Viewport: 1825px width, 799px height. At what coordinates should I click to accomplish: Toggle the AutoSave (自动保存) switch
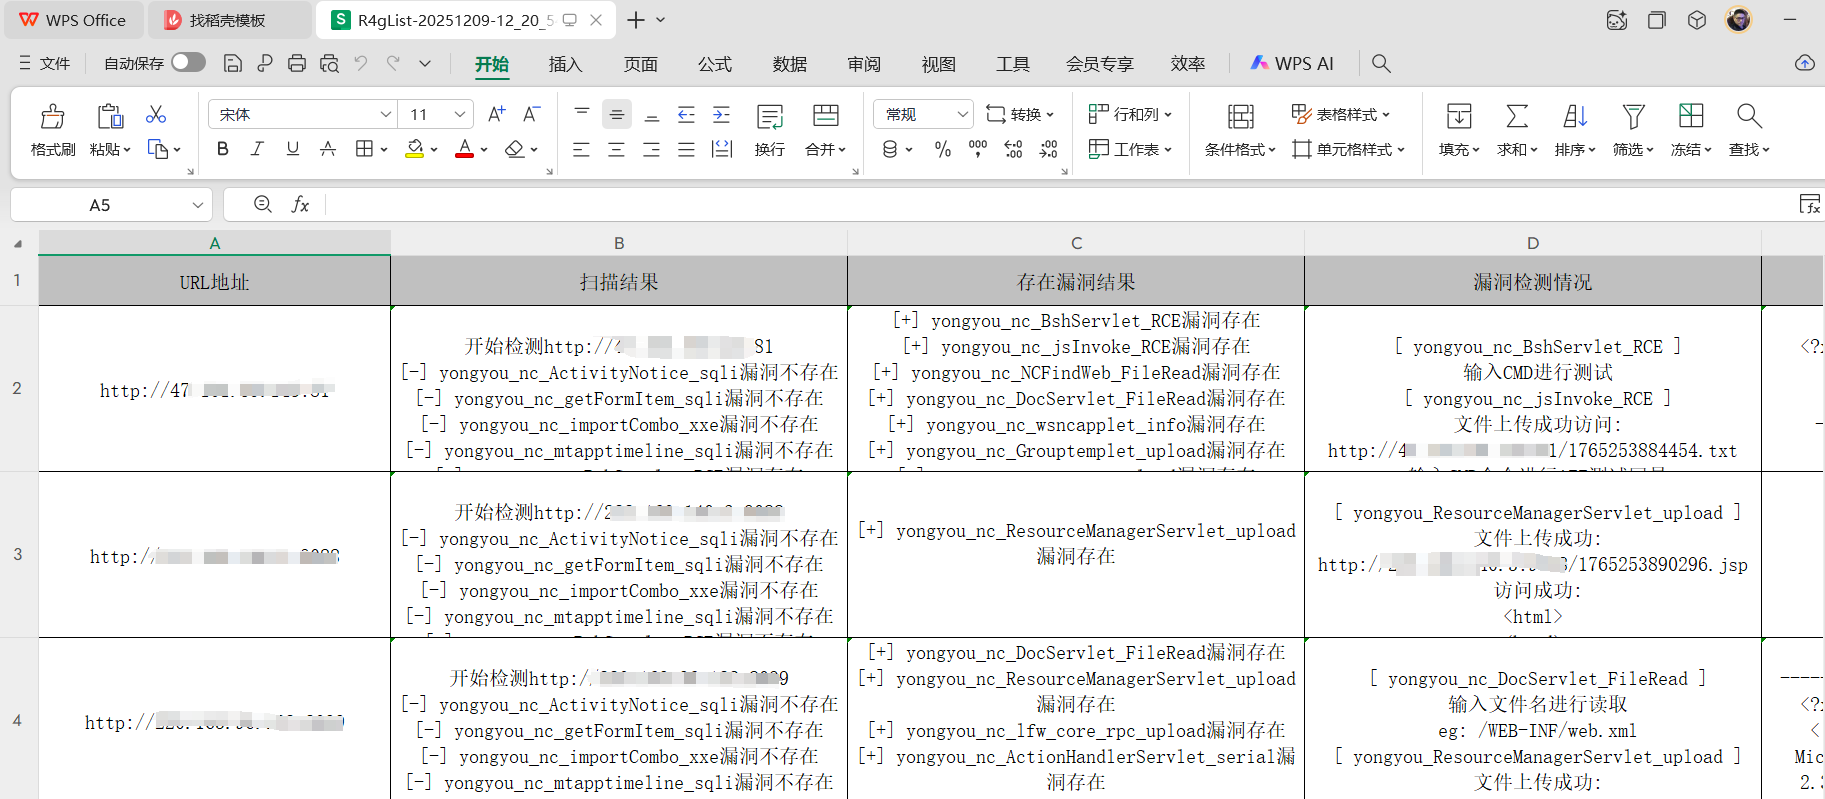pos(188,62)
